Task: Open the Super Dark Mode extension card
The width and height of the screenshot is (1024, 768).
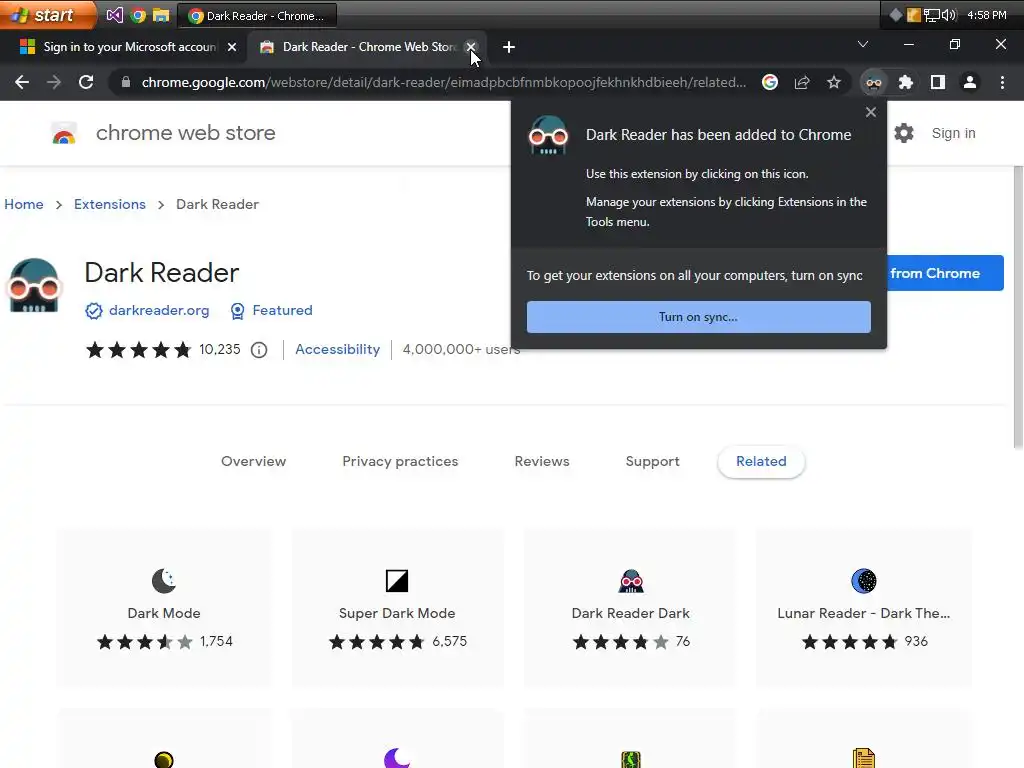Action: tap(397, 607)
